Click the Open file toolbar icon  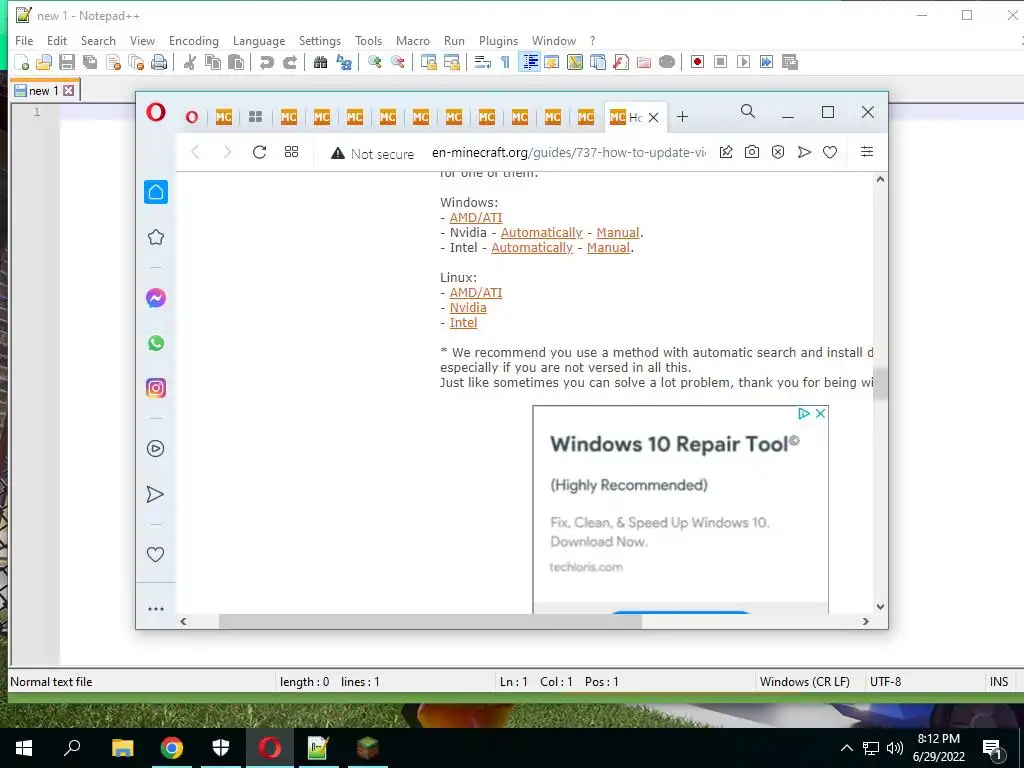44,62
